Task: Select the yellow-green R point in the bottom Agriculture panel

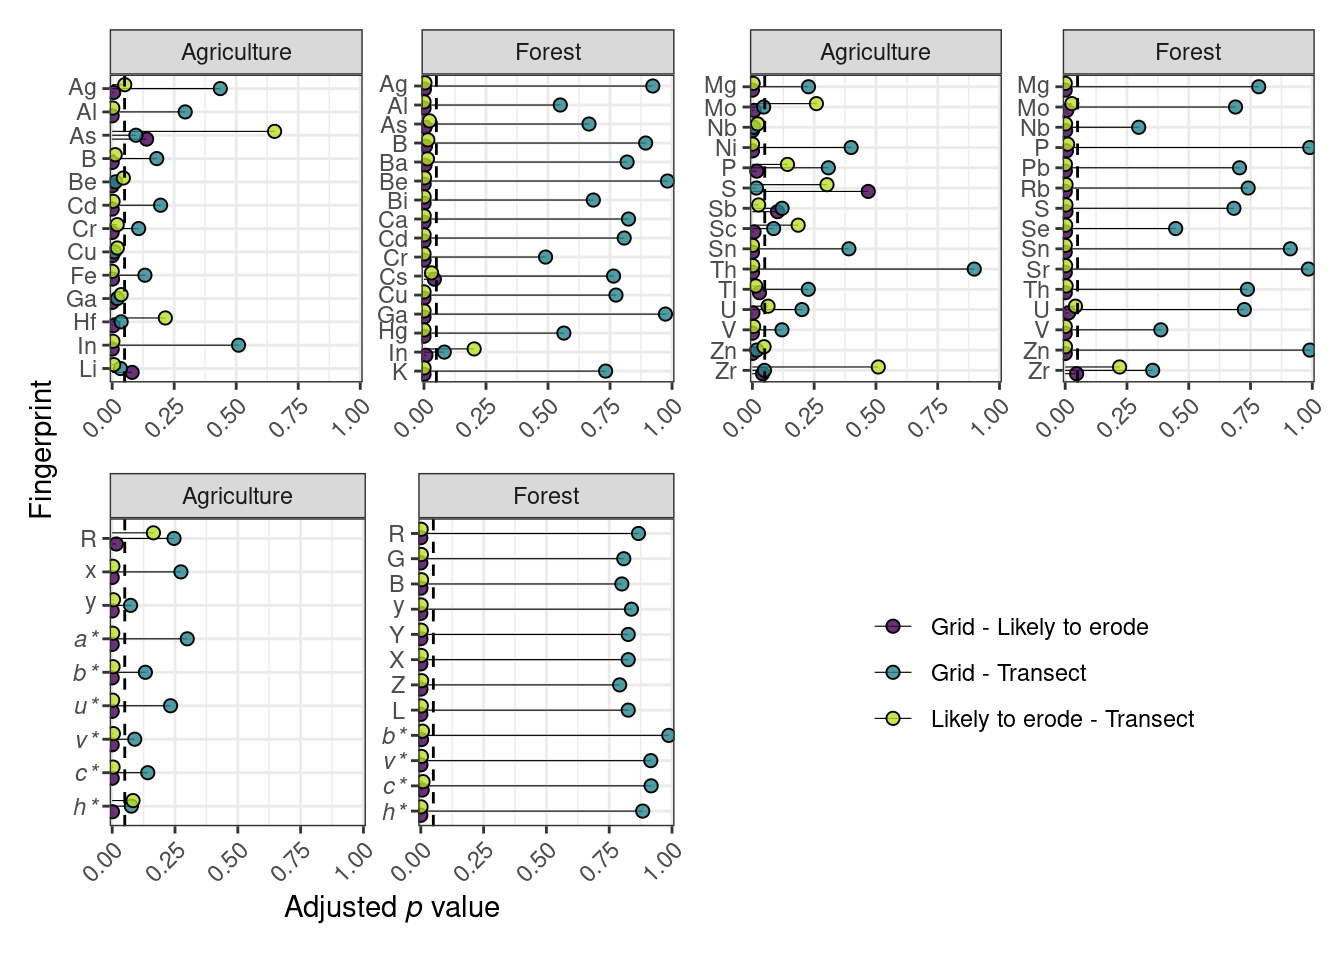Action: click(153, 533)
